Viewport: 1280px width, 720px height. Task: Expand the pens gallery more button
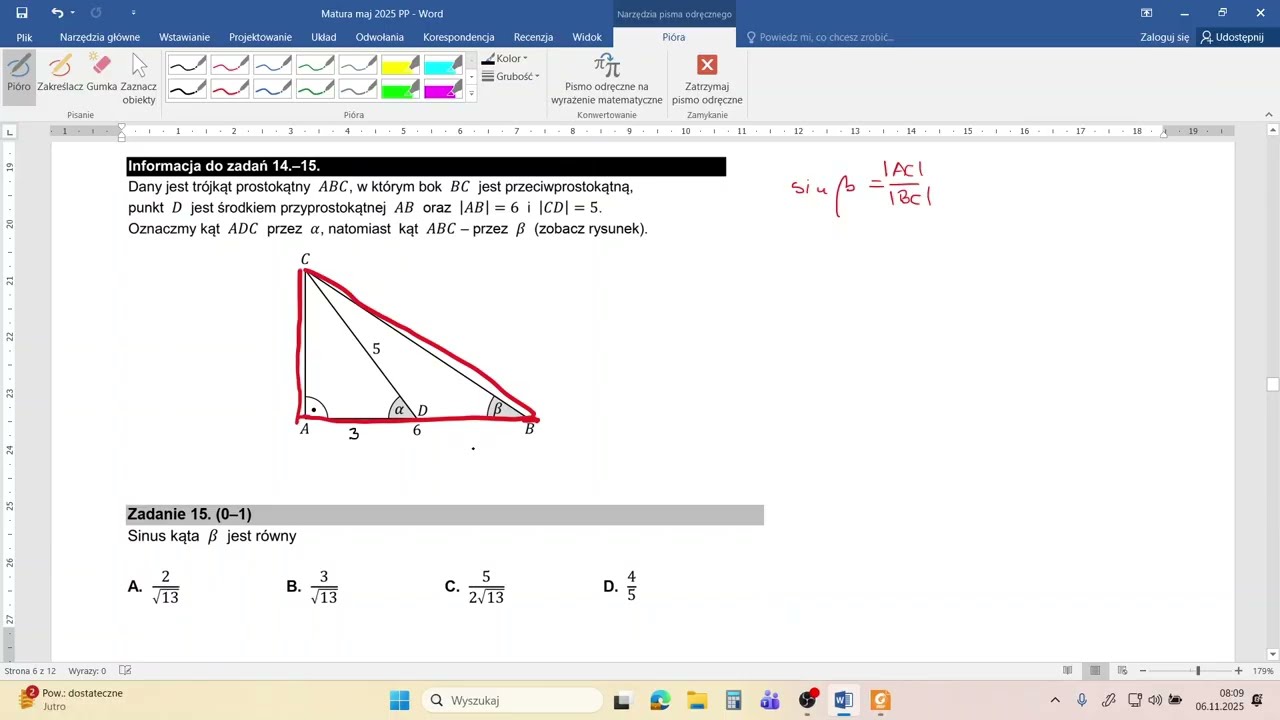[471, 94]
